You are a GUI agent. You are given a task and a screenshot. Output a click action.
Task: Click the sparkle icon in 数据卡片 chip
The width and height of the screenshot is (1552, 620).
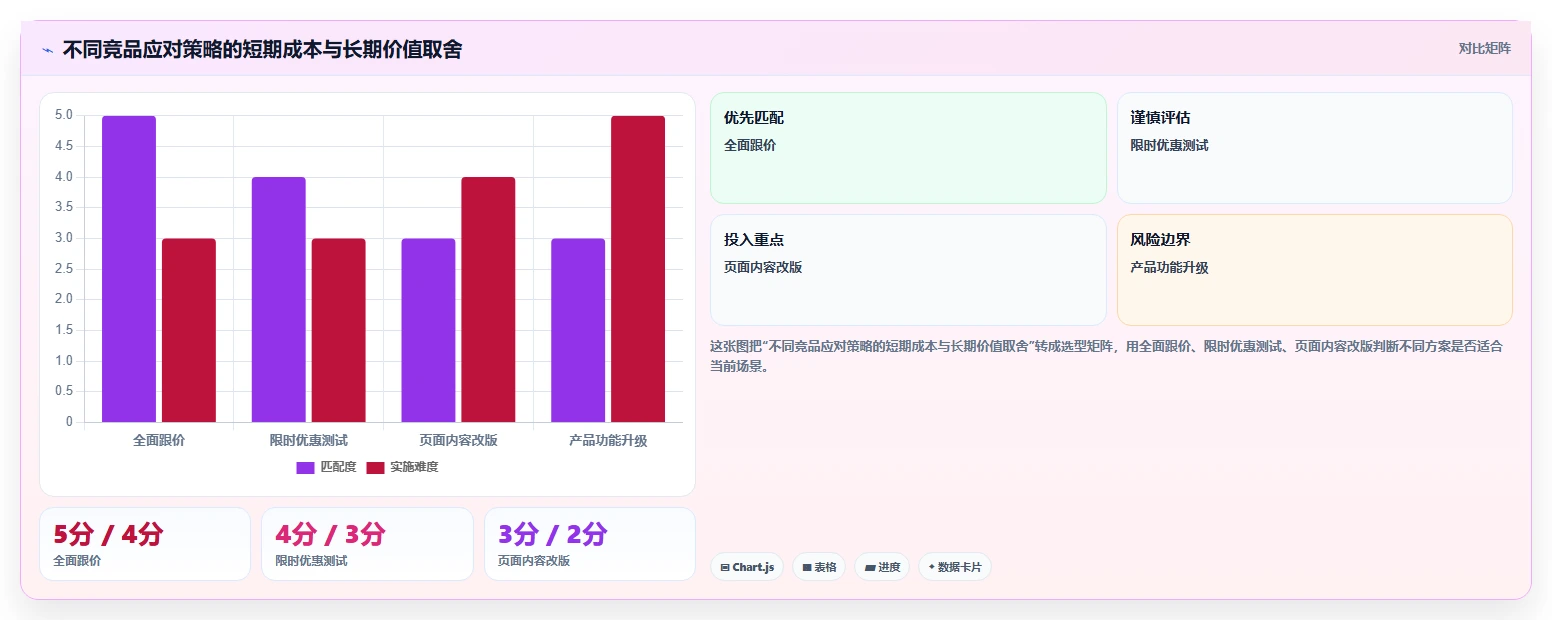pyautogui.click(x=931, y=567)
